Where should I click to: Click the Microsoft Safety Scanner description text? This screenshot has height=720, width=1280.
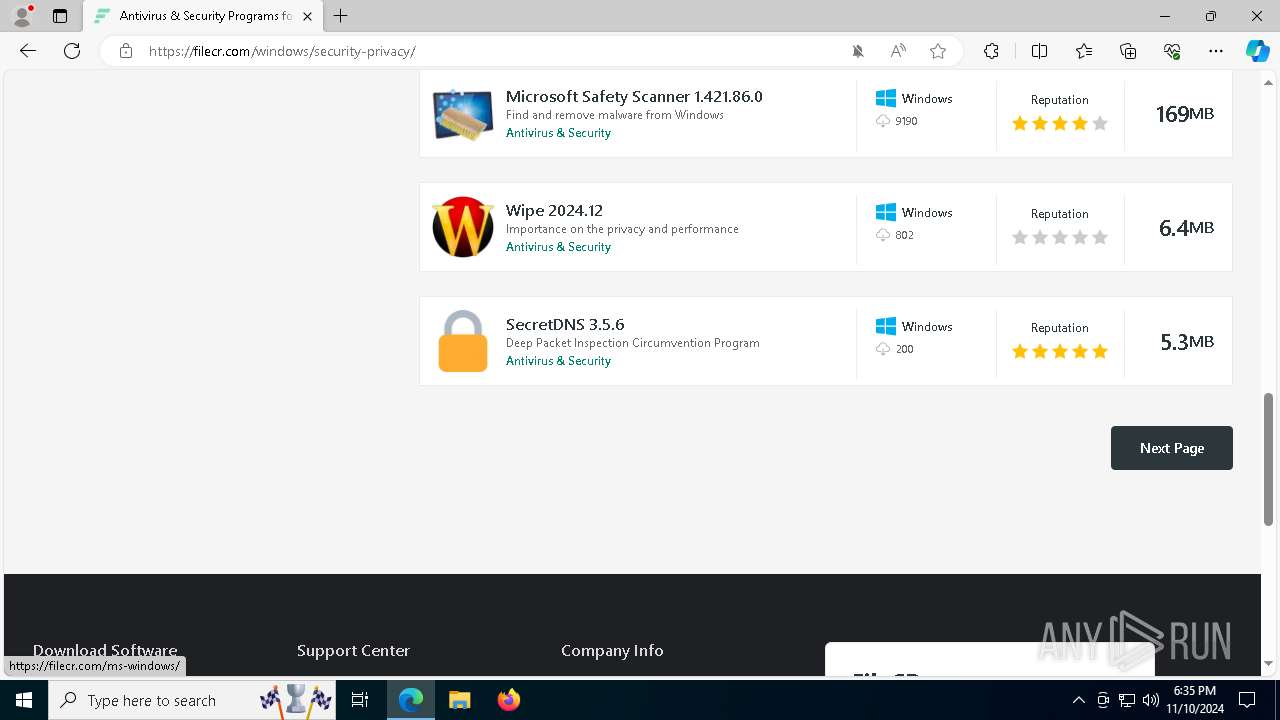pyautogui.click(x=615, y=115)
